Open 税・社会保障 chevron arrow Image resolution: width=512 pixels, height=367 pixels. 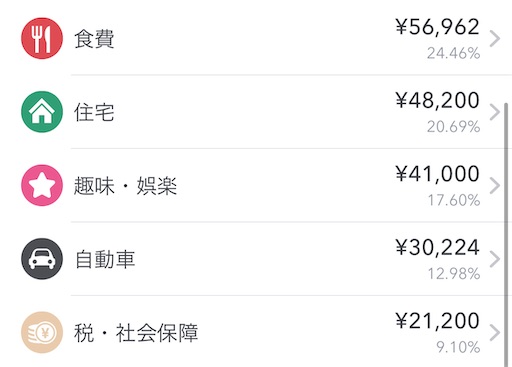[x=495, y=332]
